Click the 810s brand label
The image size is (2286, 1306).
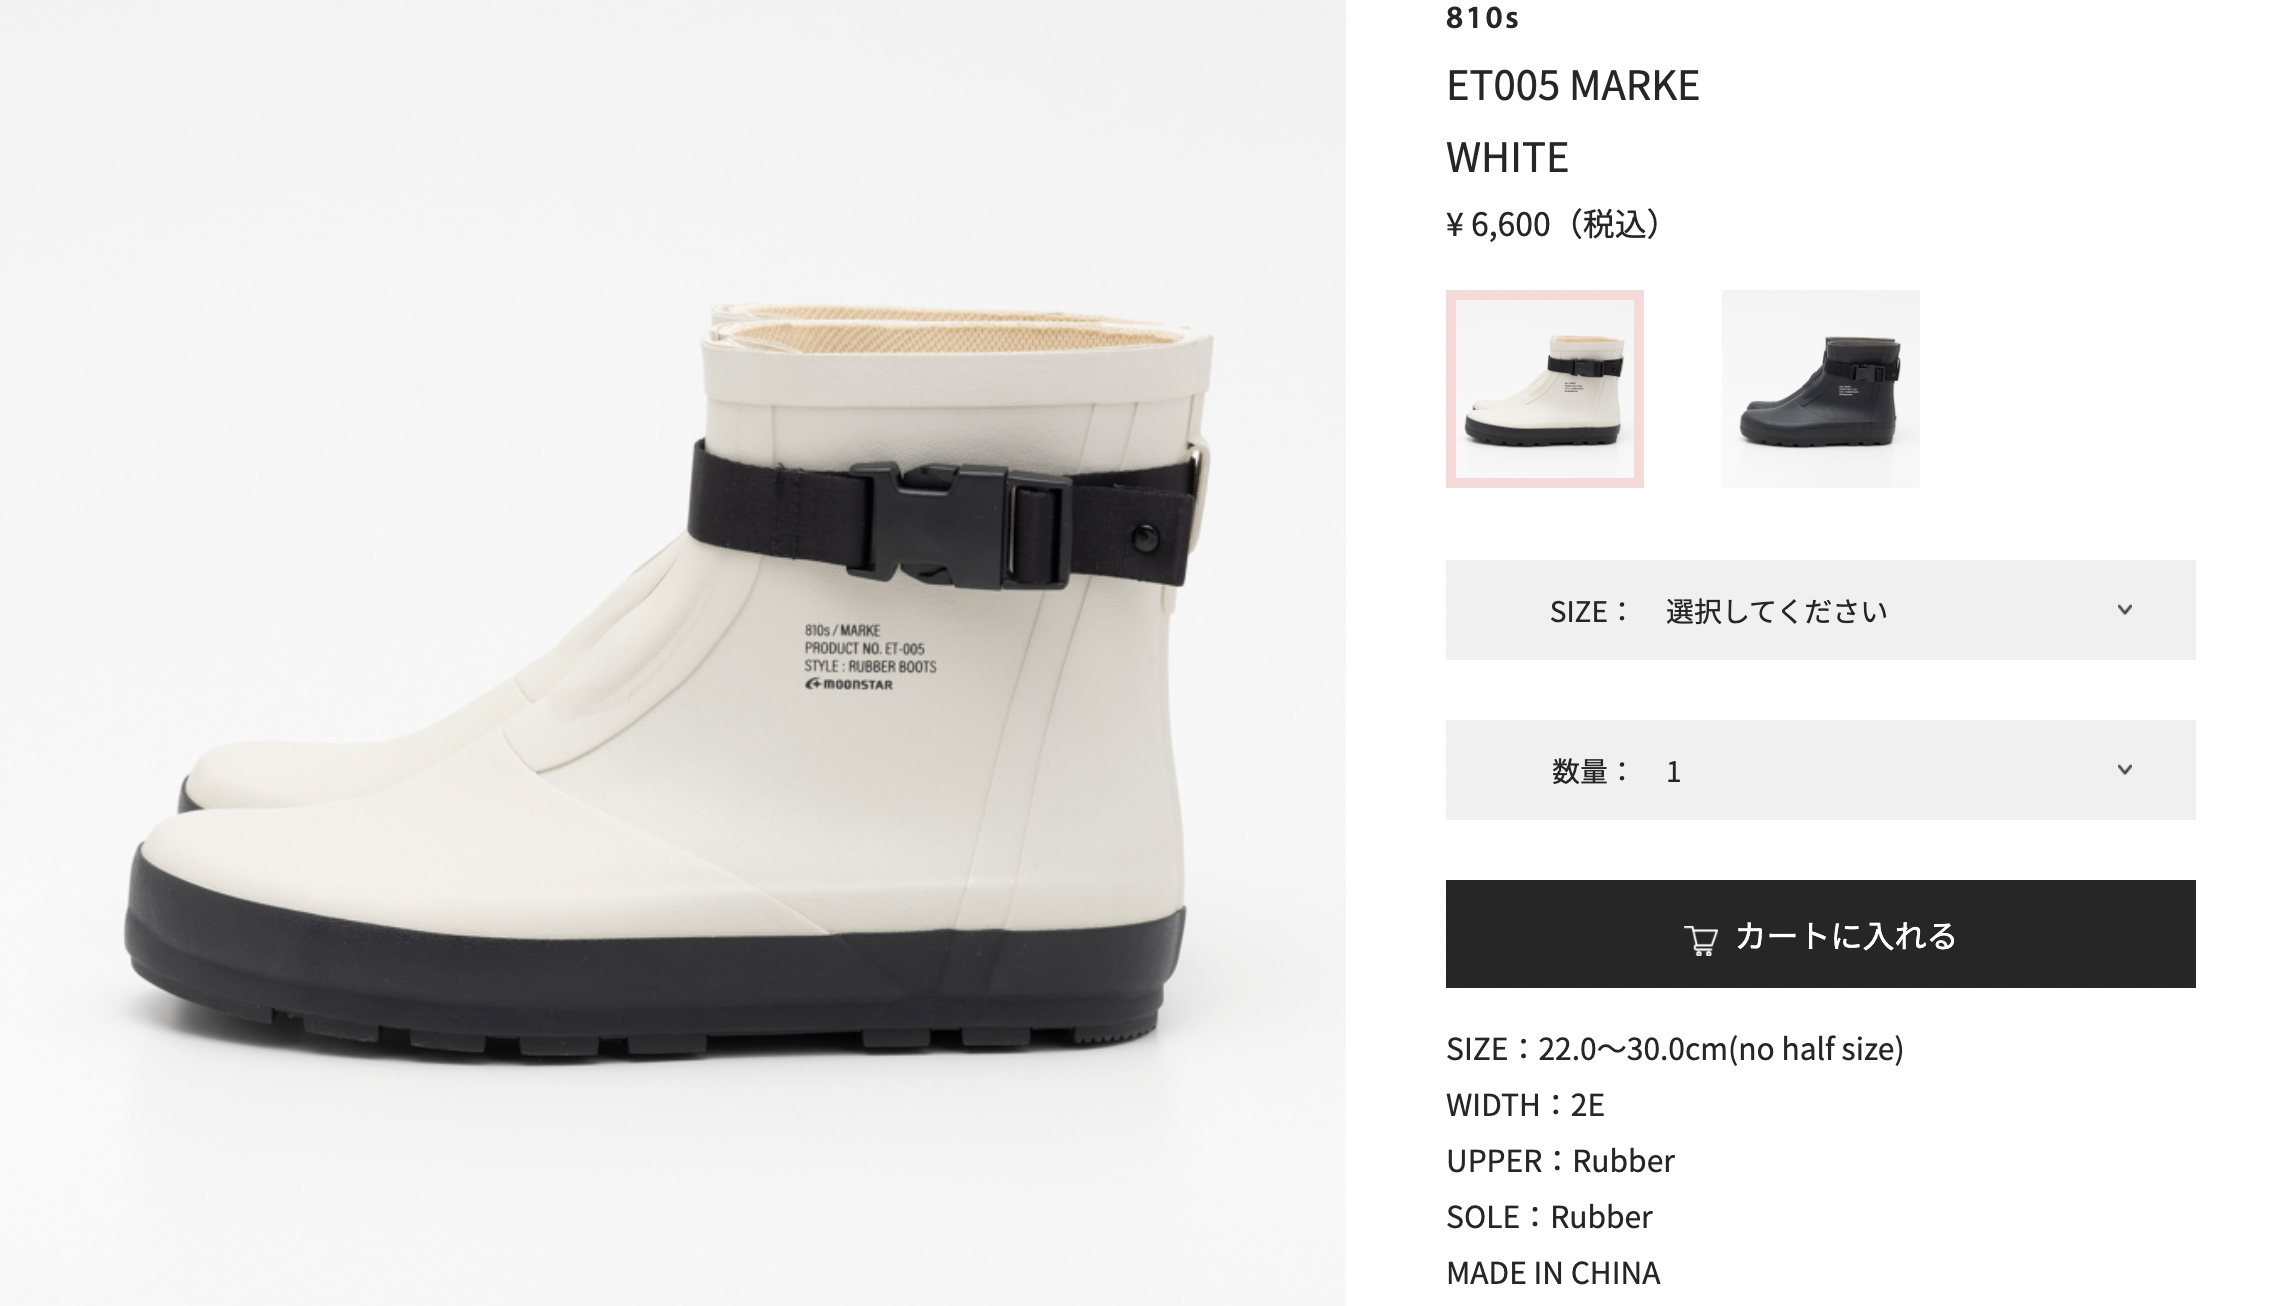(x=1482, y=17)
